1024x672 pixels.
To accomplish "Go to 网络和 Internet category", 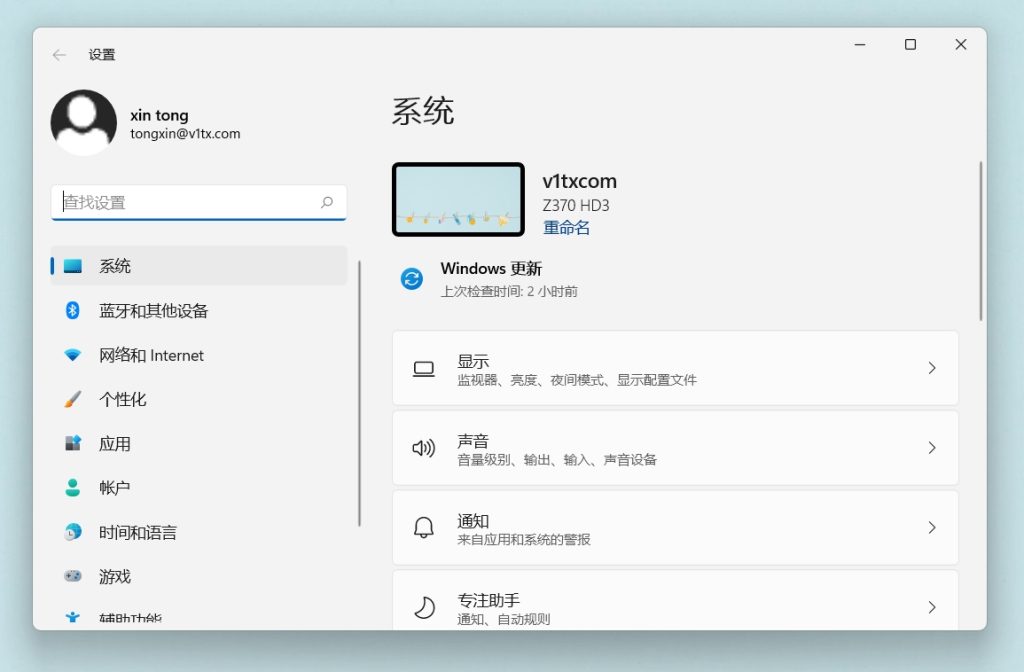I will pos(199,355).
